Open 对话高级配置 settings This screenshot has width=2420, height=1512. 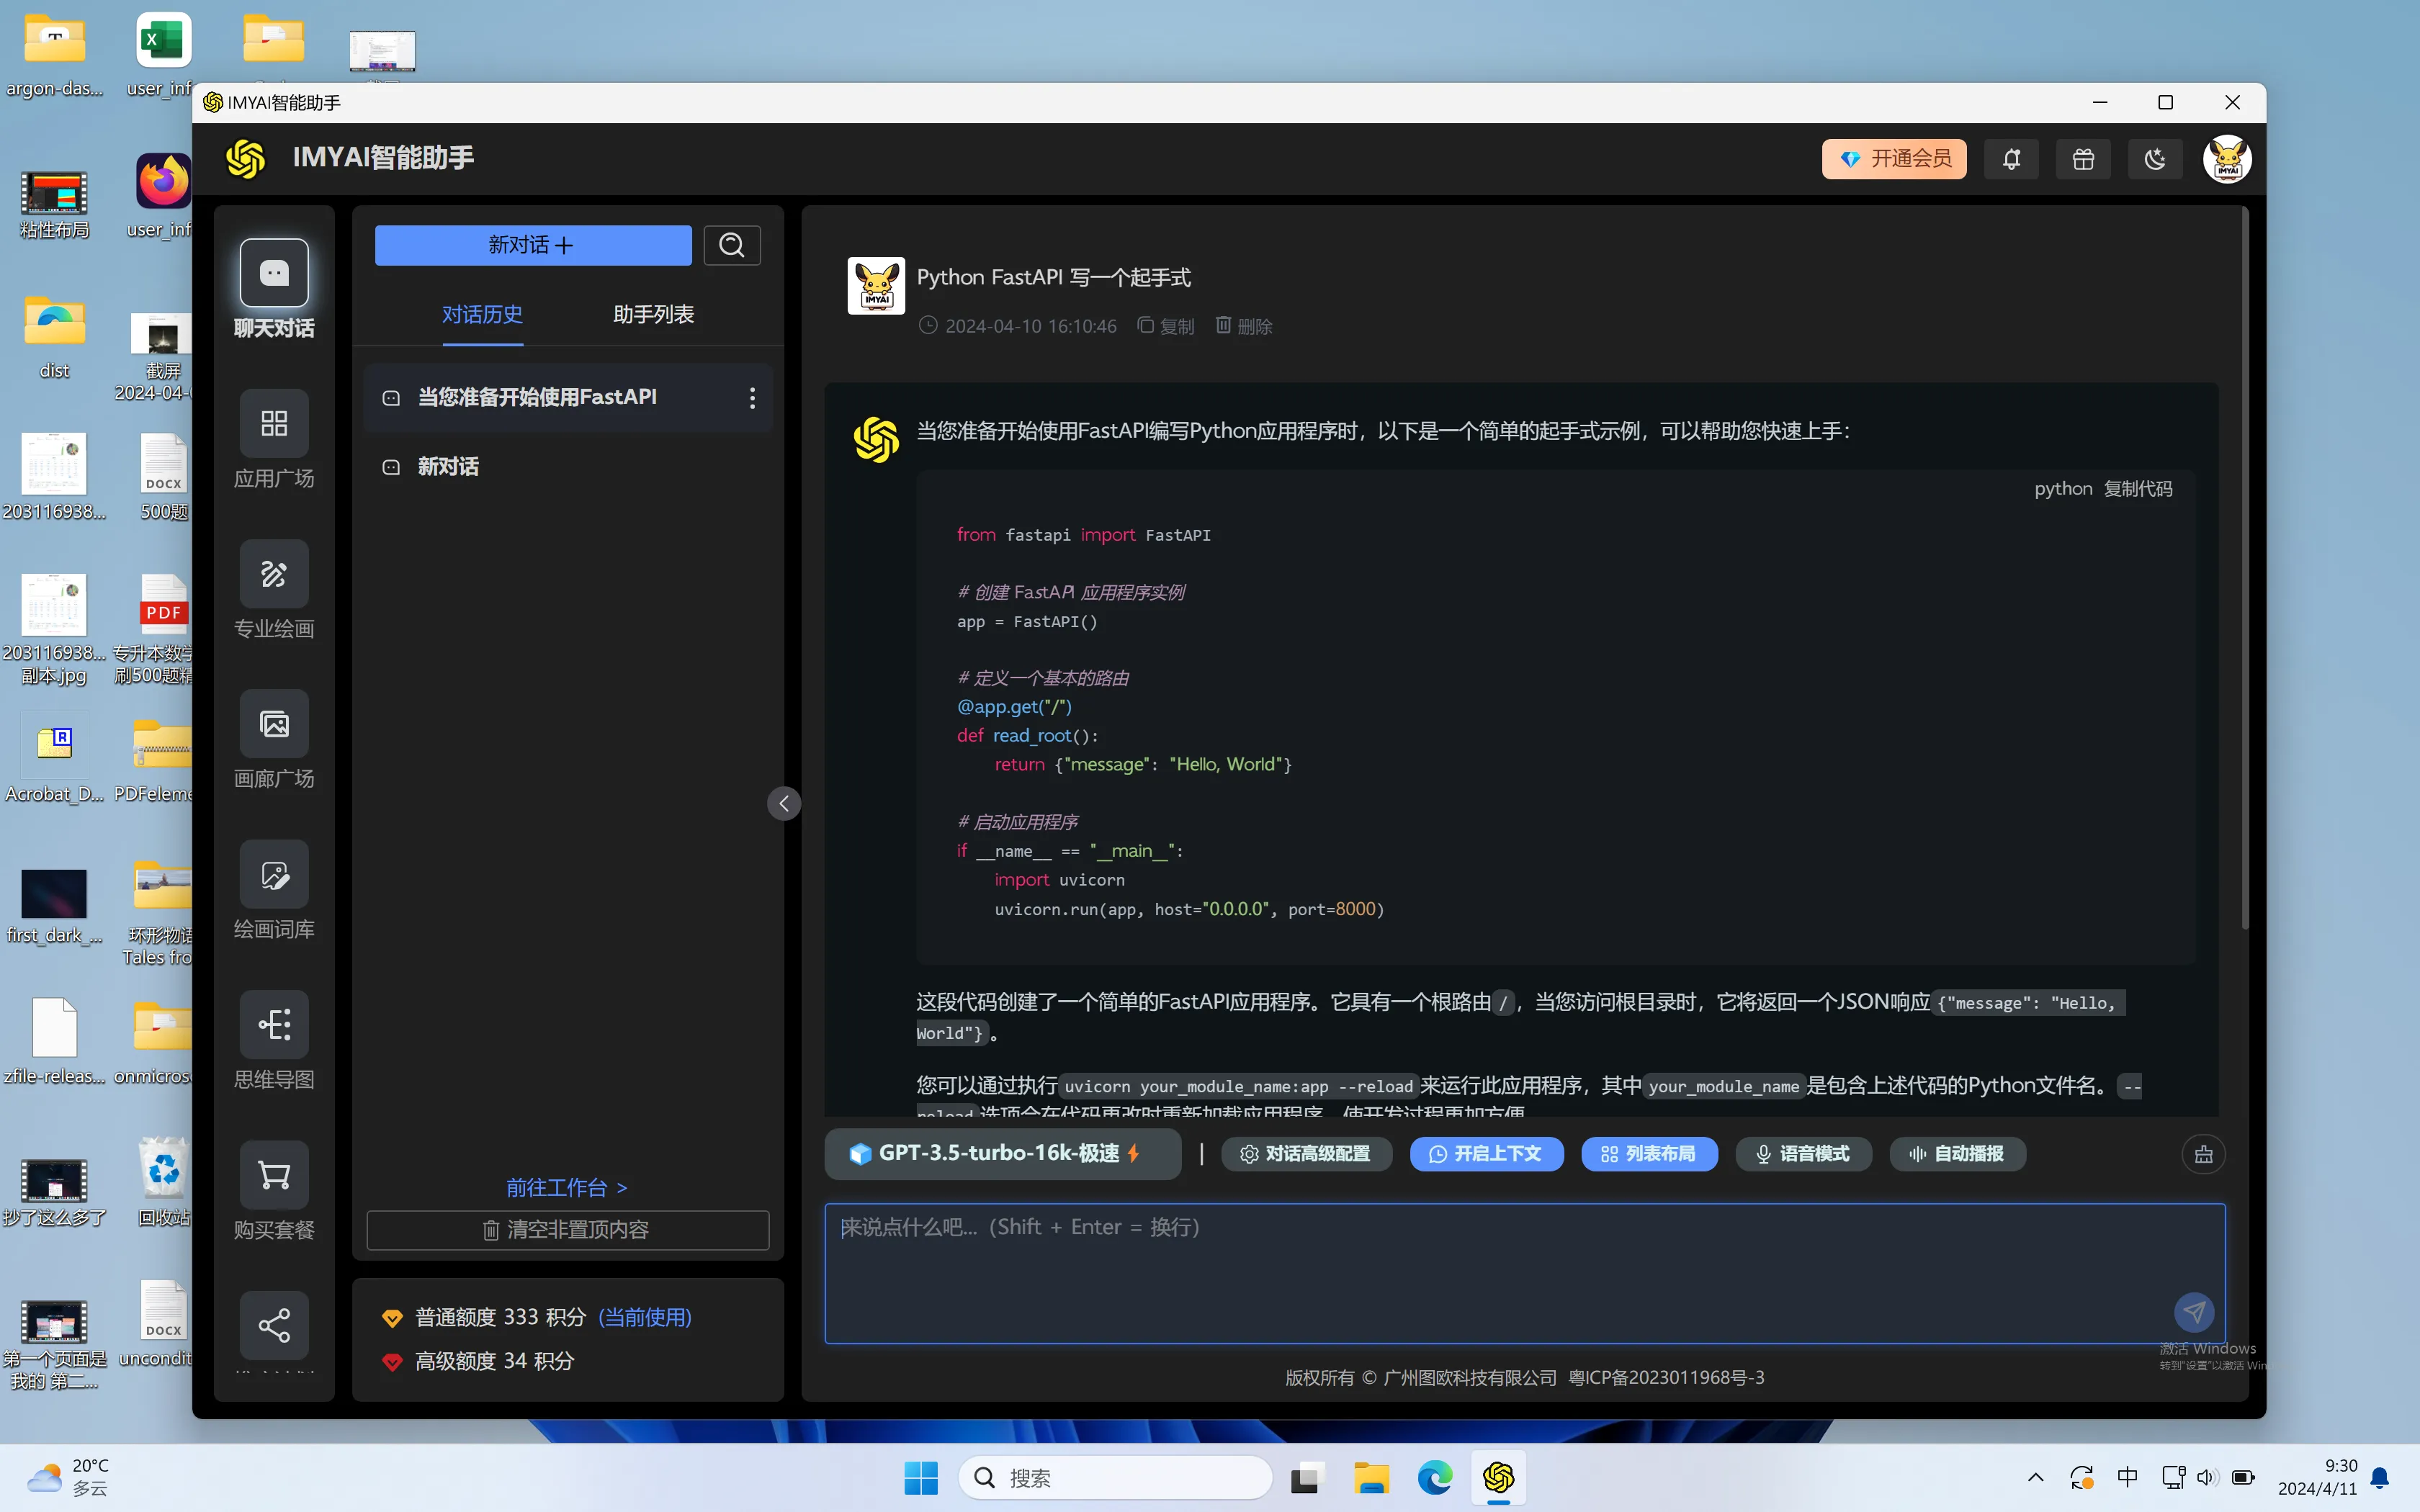pos(1306,1154)
